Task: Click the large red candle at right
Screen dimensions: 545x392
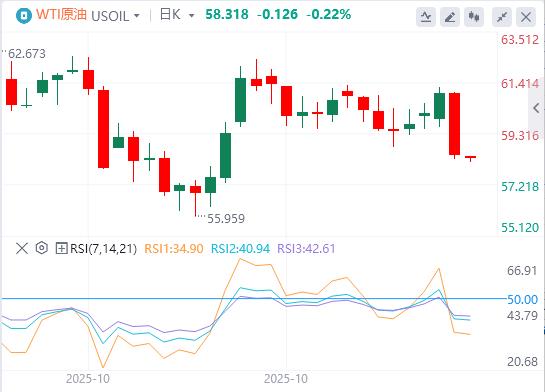Action: coord(455,125)
